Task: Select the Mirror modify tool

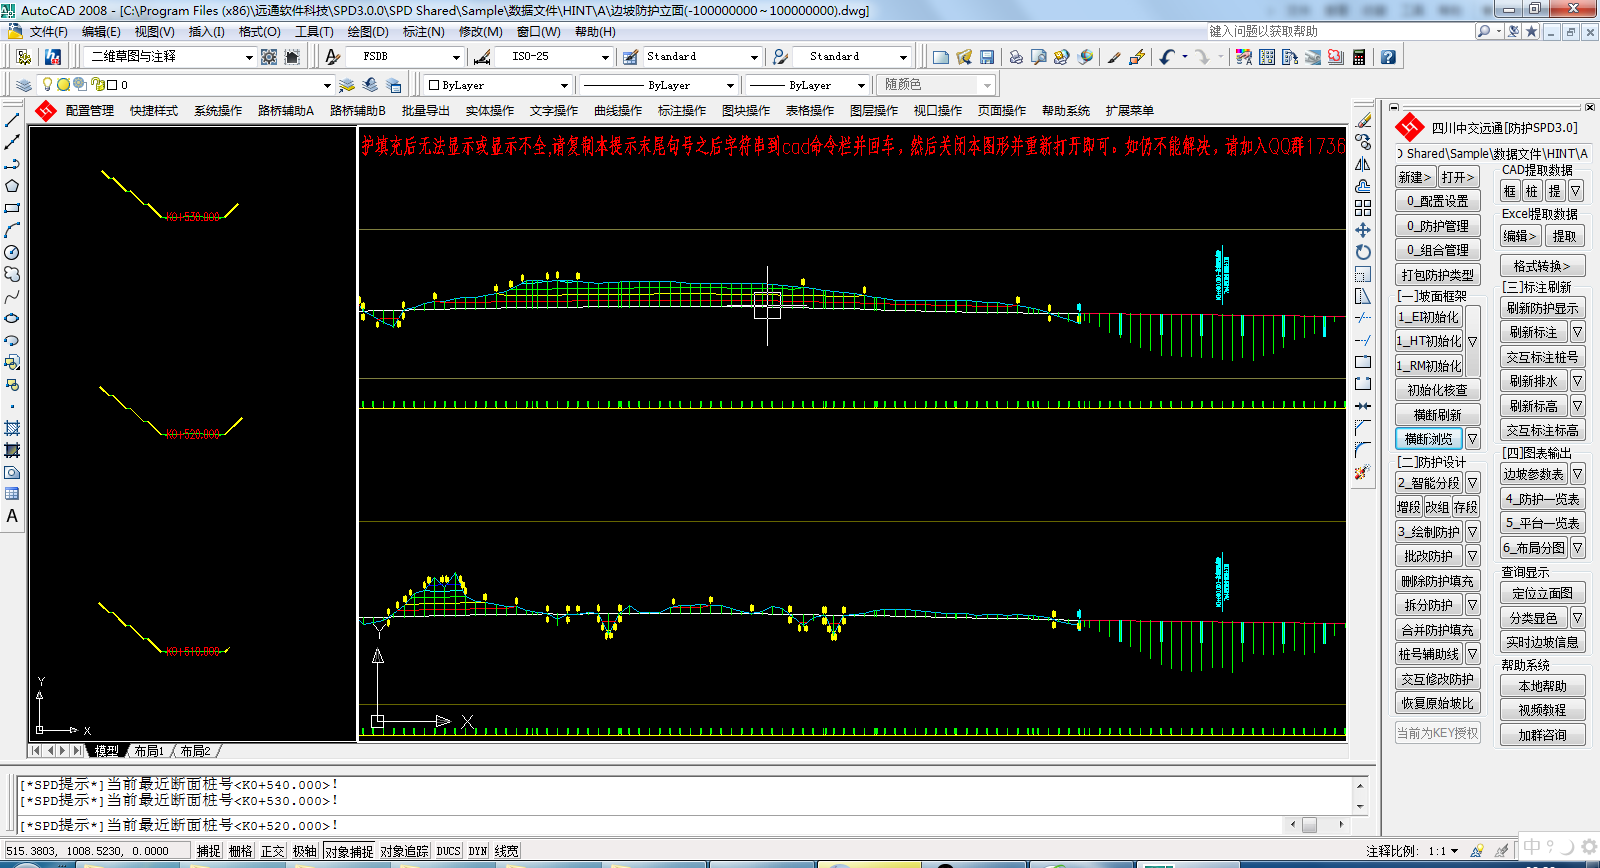Action: (1363, 164)
